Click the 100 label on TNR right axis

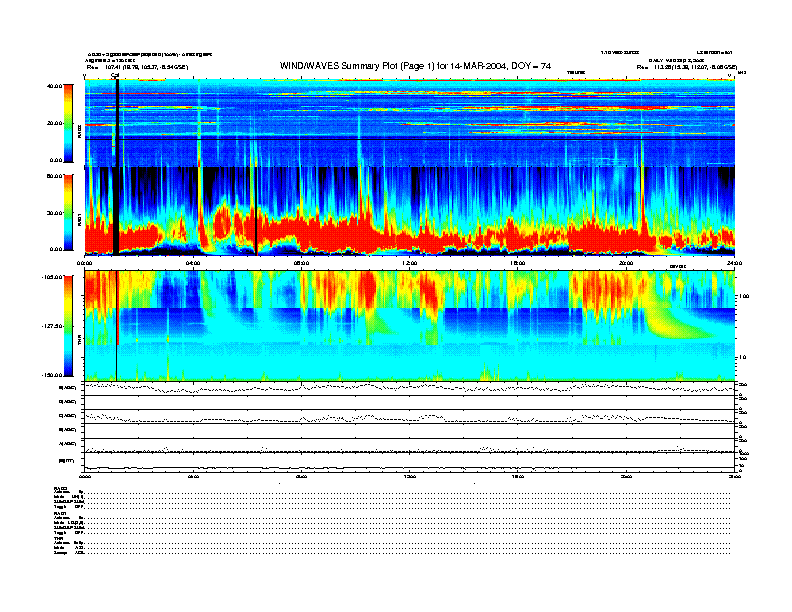tap(743, 297)
